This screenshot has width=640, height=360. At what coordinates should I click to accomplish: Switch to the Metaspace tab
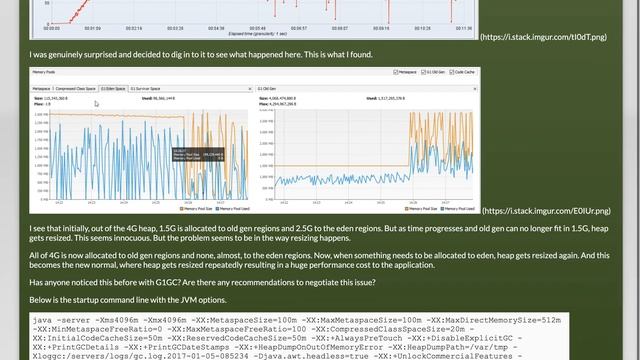click(41, 89)
